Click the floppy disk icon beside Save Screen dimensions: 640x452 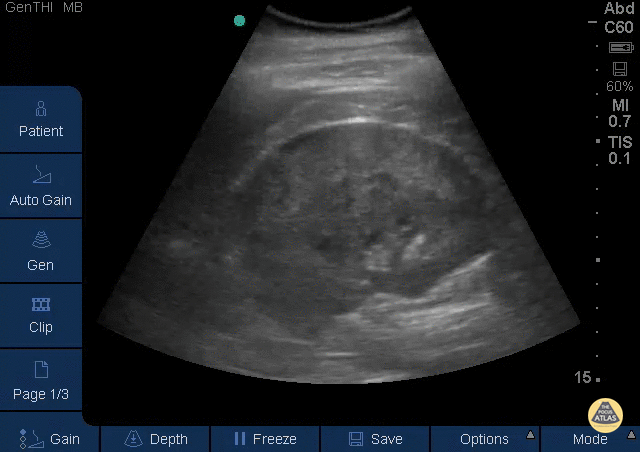(x=356, y=439)
